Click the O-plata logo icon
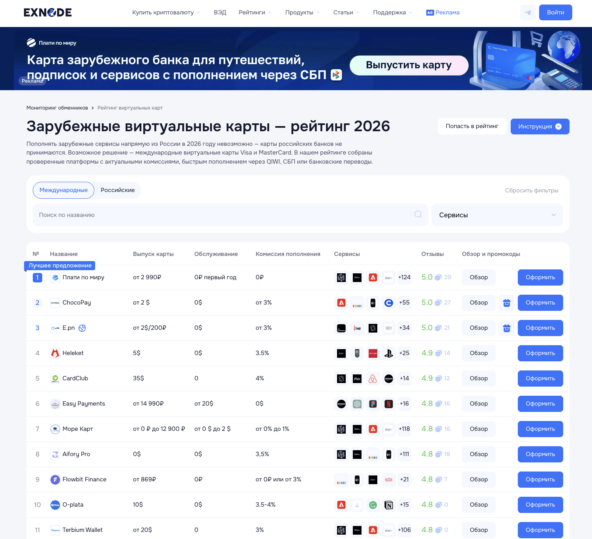 (x=55, y=505)
